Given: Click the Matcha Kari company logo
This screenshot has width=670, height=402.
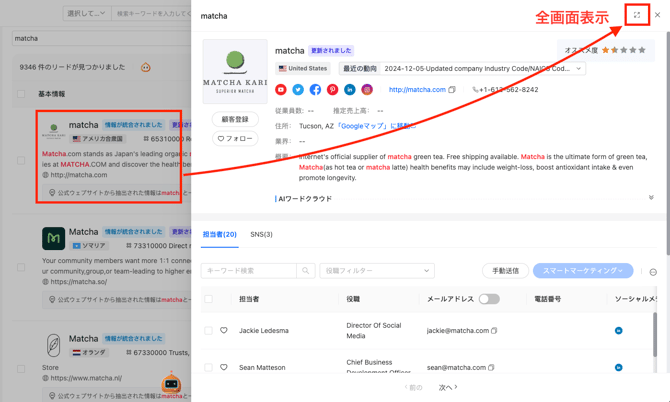Looking at the screenshot, I should click(235, 71).
